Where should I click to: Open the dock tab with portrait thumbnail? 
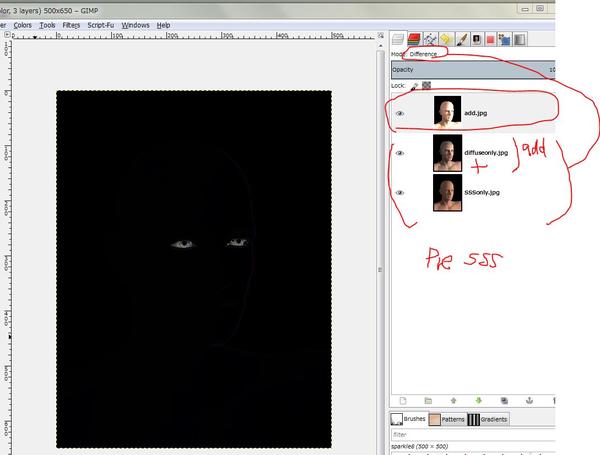476,39
